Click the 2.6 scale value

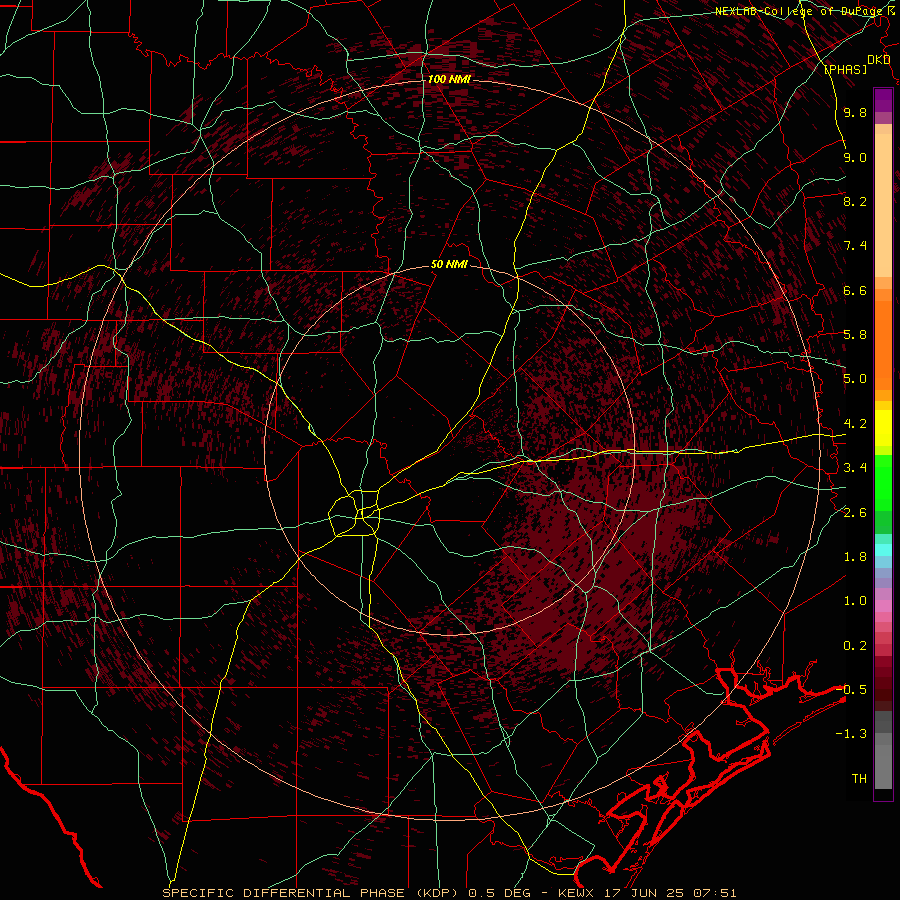point(855,512)
